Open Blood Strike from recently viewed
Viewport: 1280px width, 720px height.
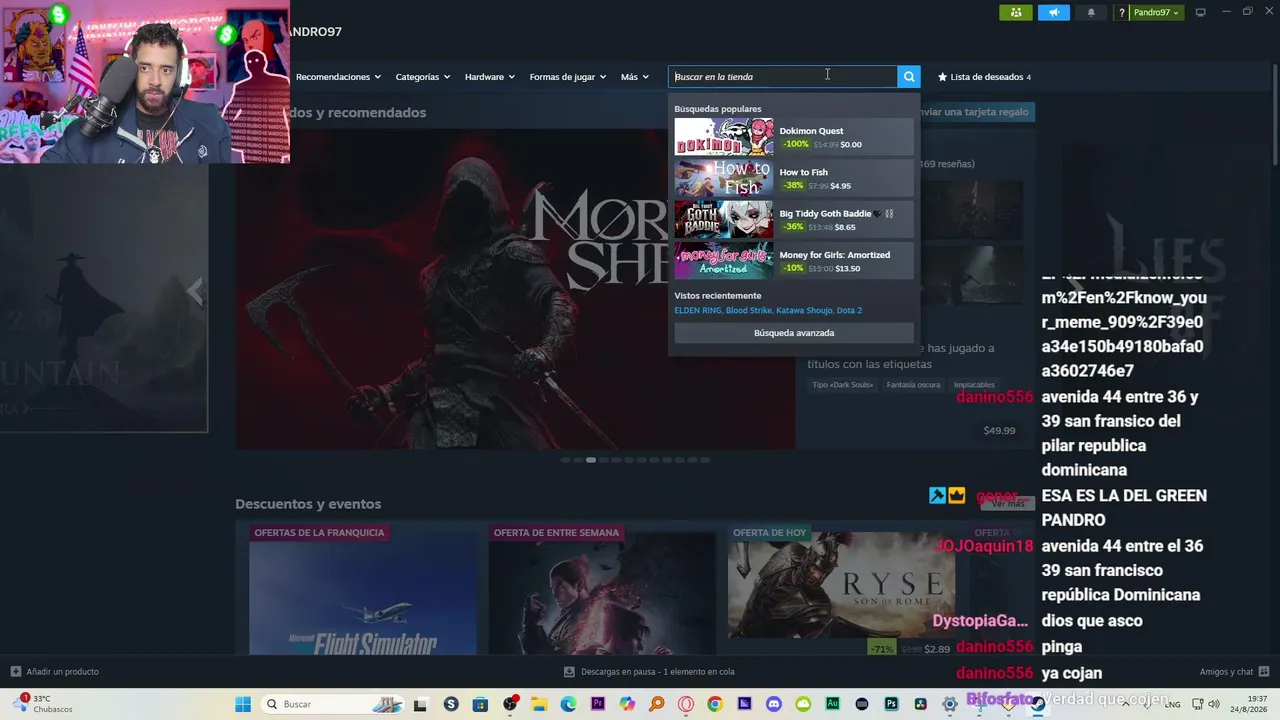pyautogui.click(x=749, y=310)
